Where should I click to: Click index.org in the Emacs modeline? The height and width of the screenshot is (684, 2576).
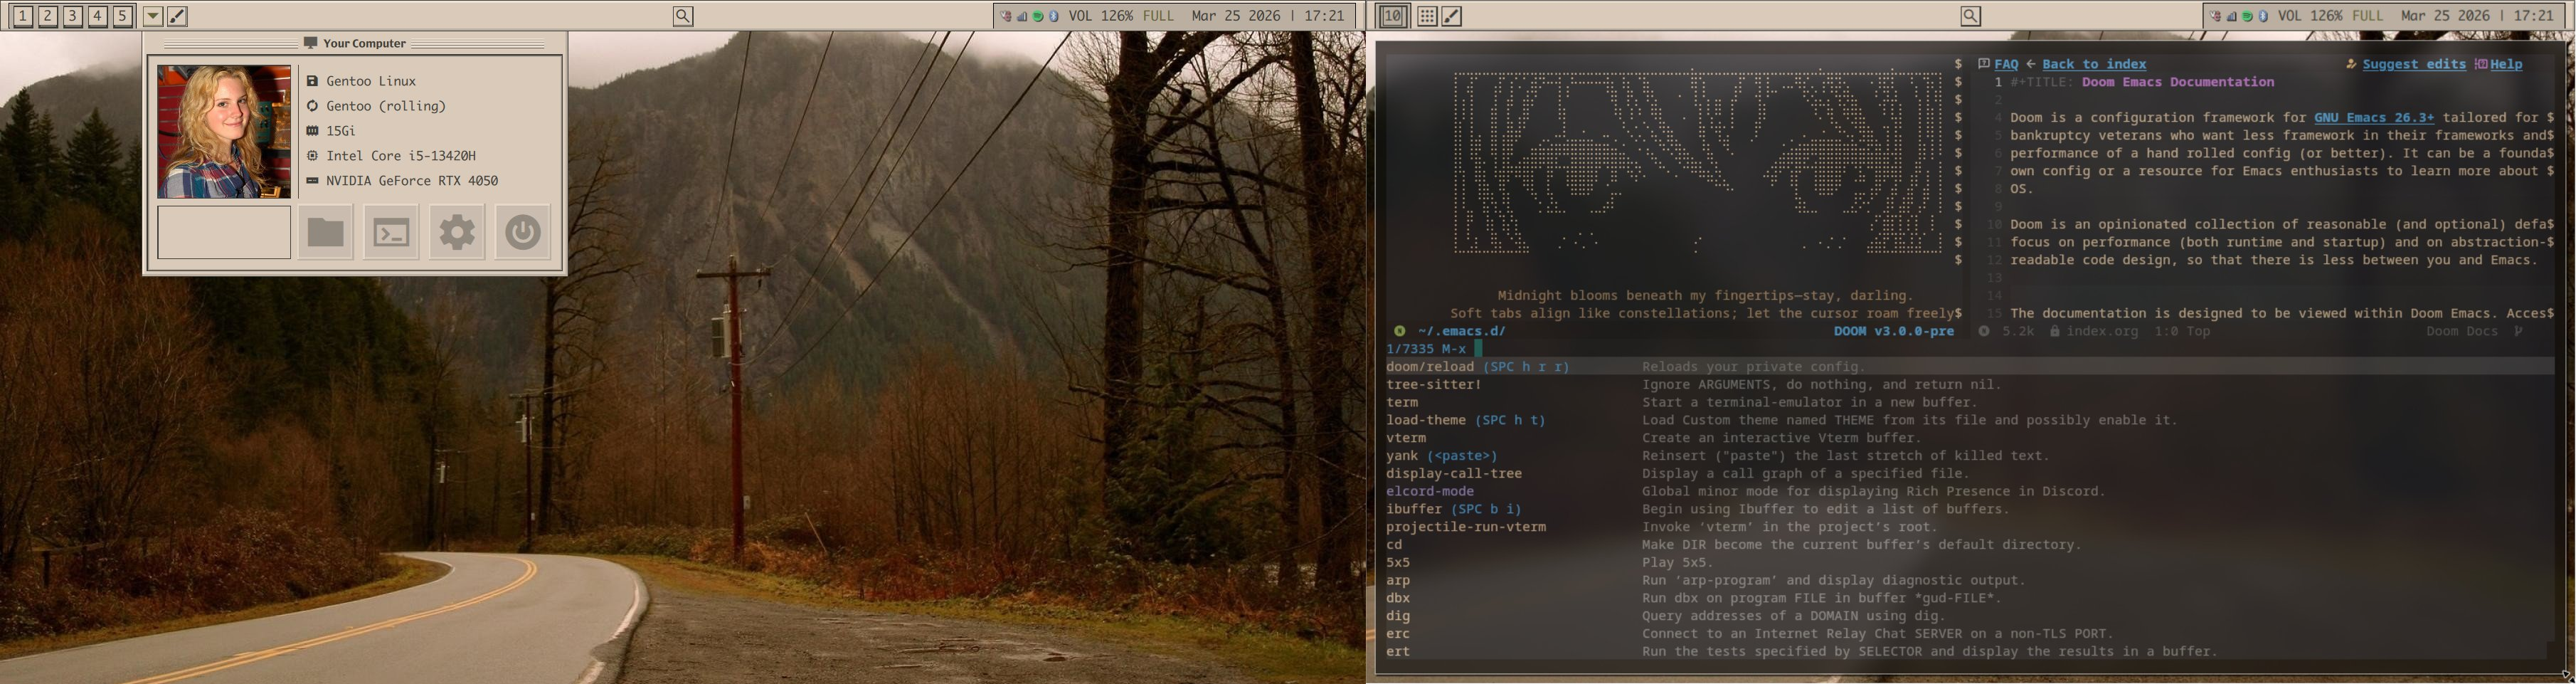[x=2102, y=331]
